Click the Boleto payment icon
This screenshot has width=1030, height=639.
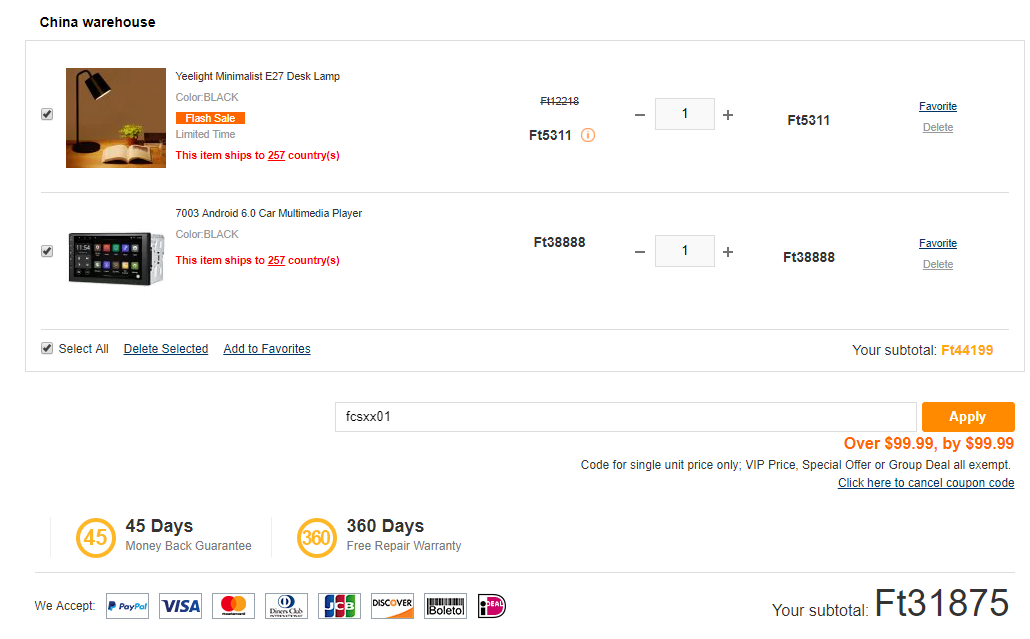pyautogui.click(x=445, y=606)
